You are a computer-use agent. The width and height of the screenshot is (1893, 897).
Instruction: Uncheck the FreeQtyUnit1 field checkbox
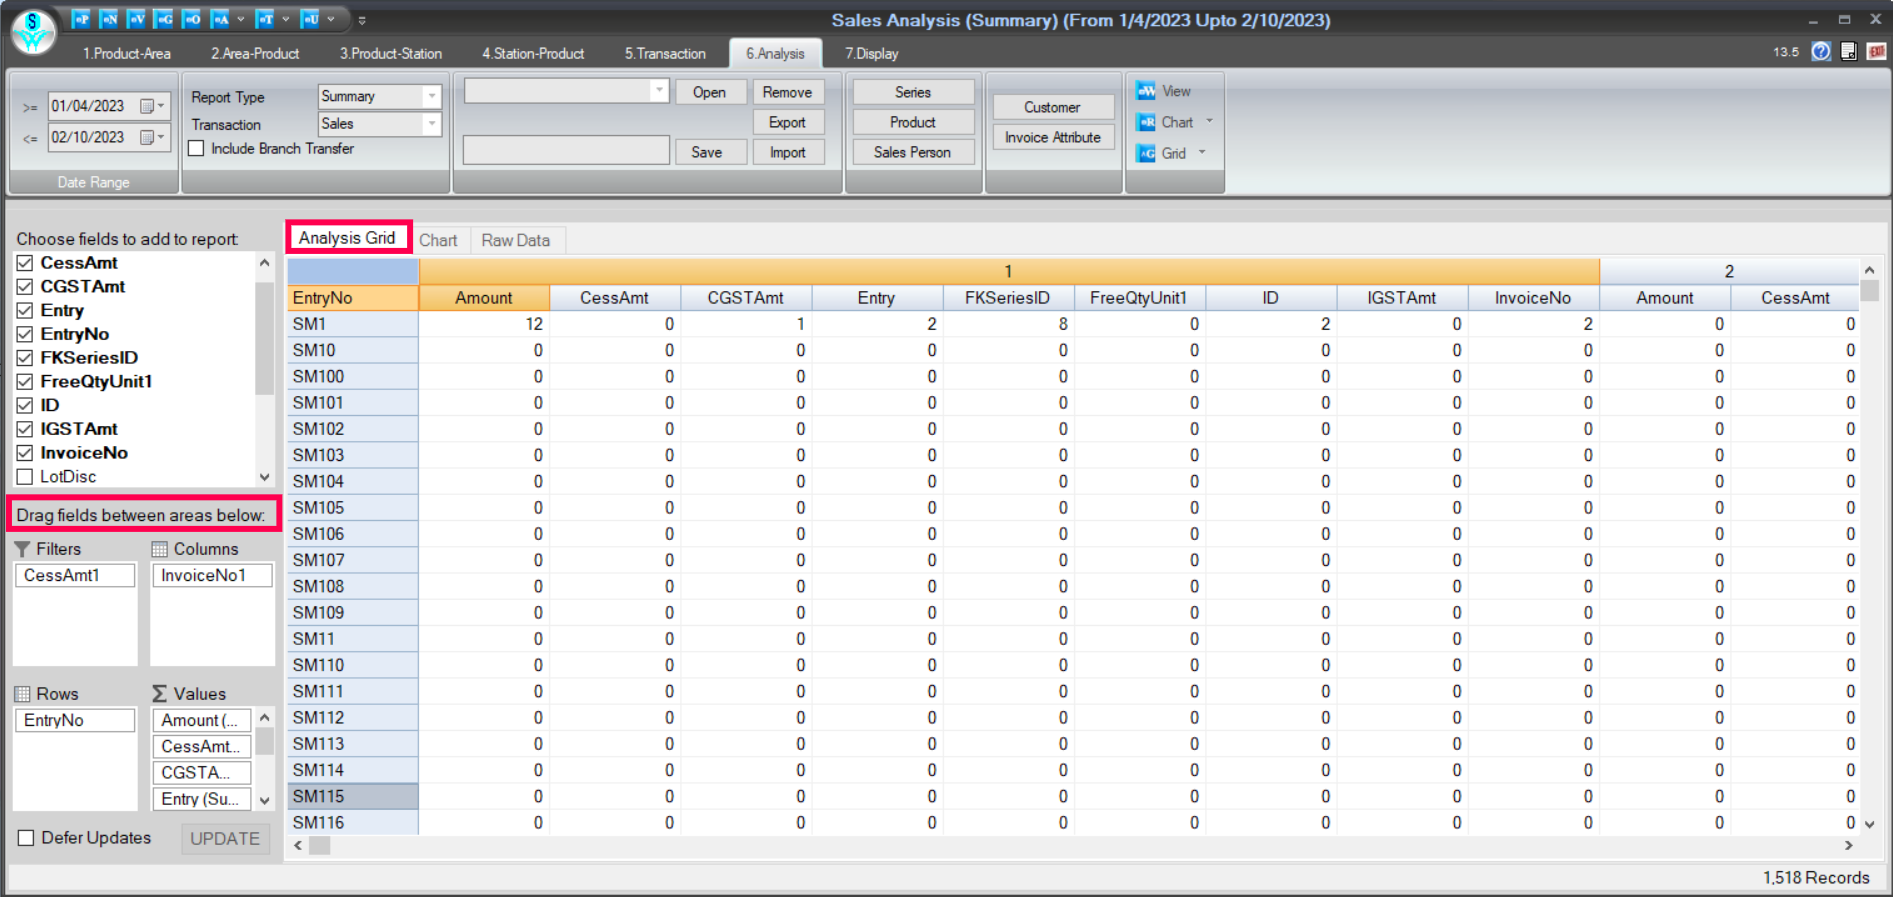[25, 382]
